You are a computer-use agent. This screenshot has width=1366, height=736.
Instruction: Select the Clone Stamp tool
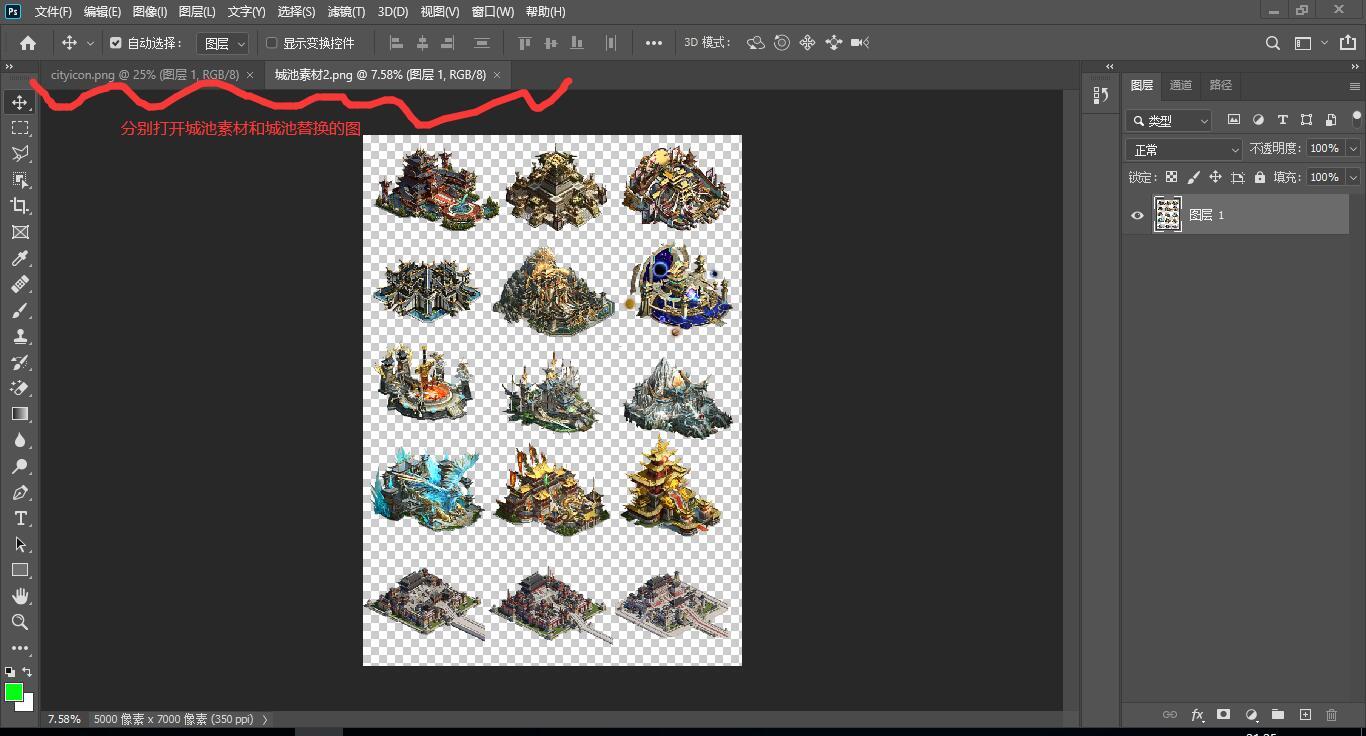[20, 336]
